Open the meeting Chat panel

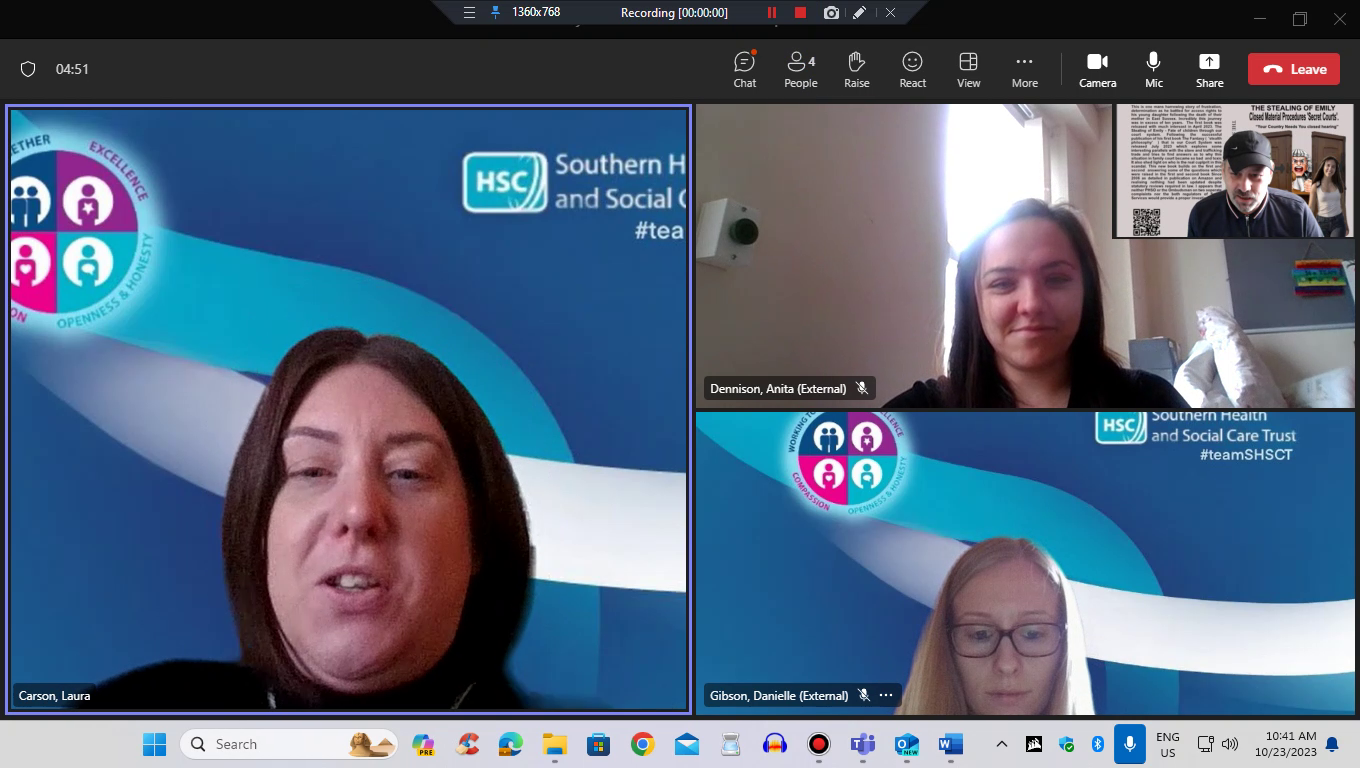pos(744,69)
